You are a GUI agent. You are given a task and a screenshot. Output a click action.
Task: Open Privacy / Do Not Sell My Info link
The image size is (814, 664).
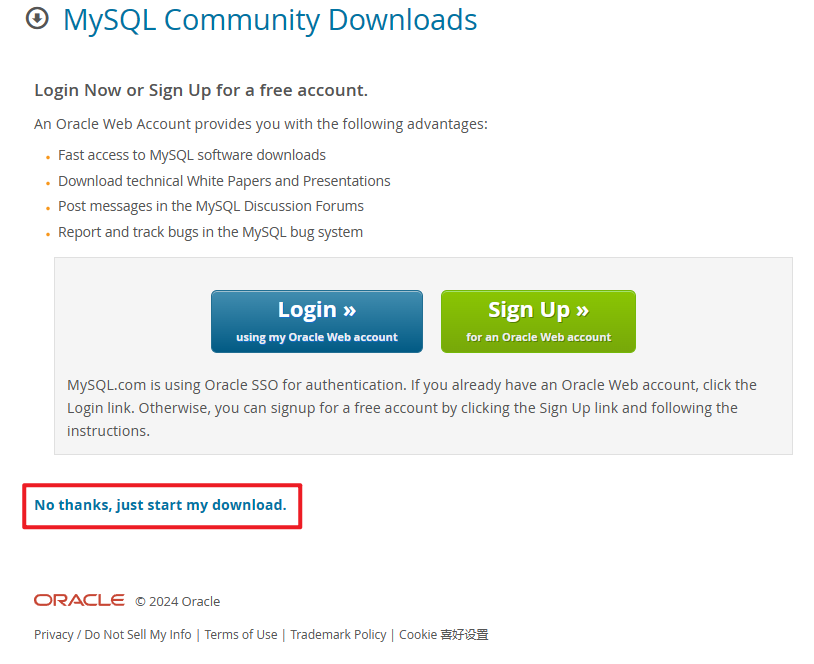coord(113,634)
